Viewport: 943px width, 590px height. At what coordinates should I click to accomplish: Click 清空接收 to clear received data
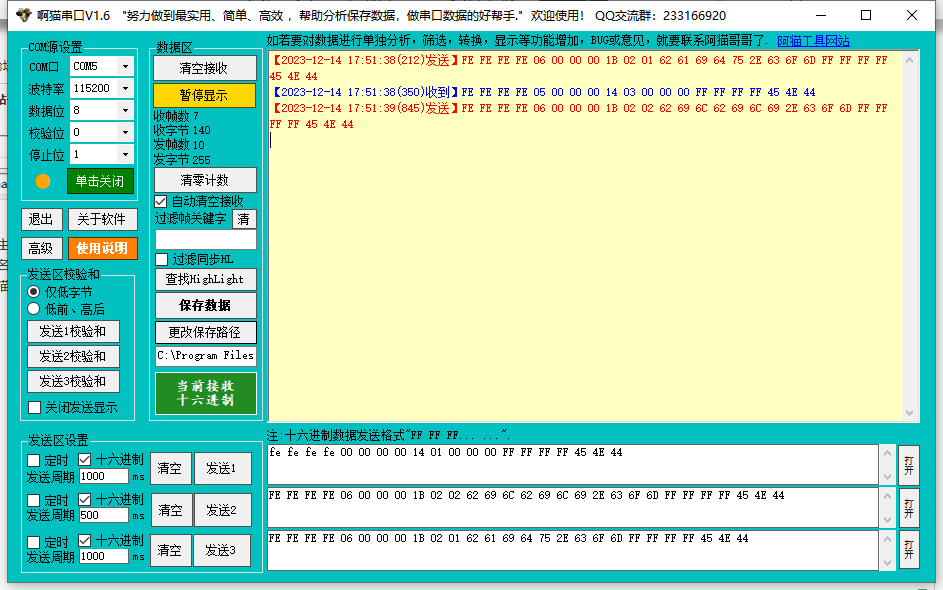click(x=205, y=69)
